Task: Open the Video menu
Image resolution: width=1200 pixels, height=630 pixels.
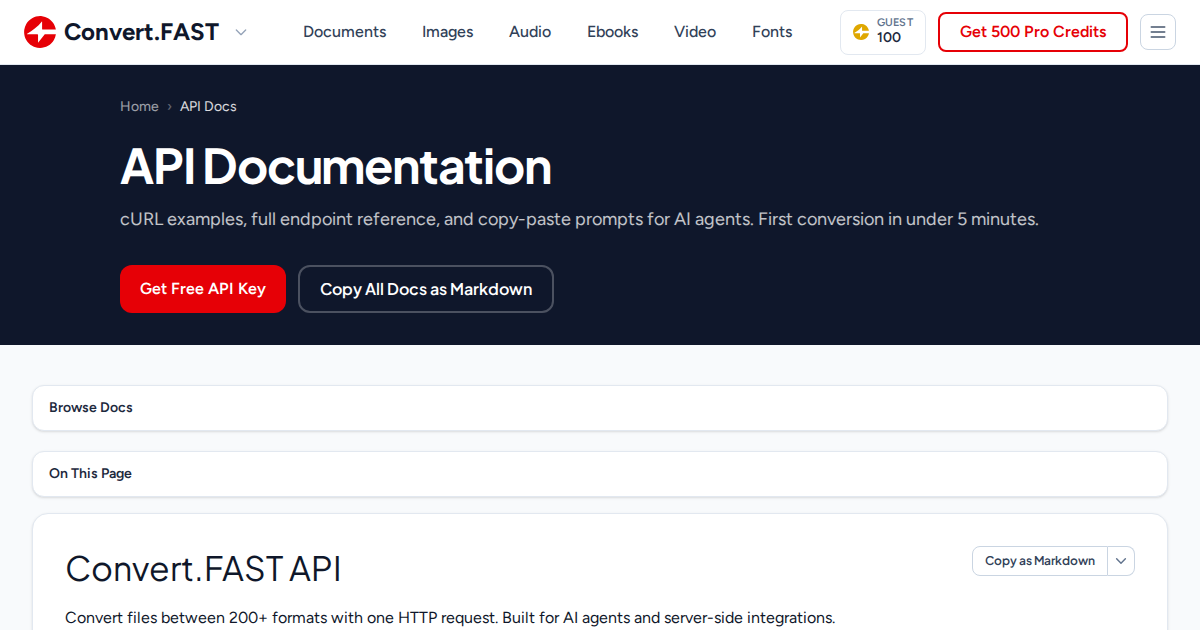Action: (x=695, y=32)
